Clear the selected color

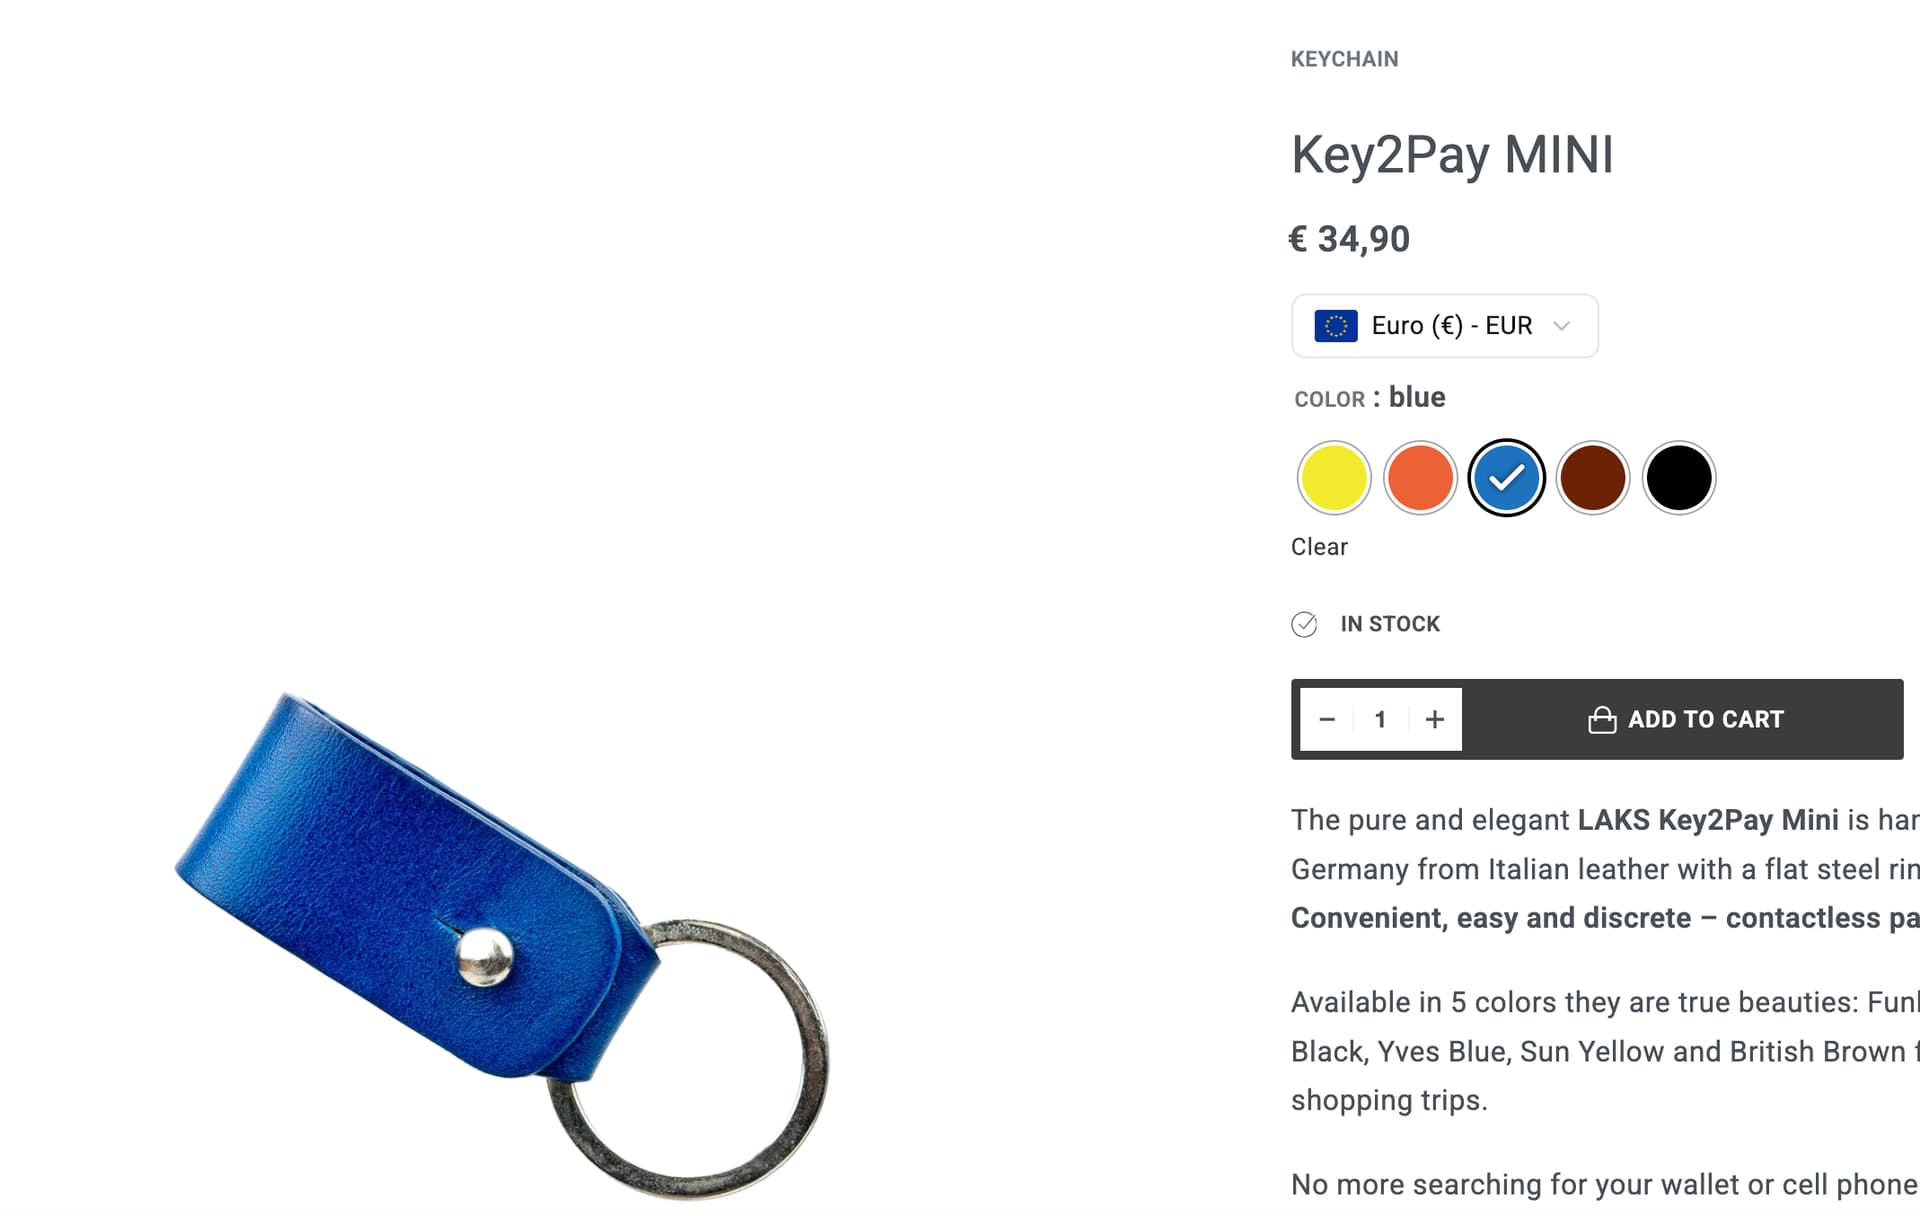(x=1319, y=547)
